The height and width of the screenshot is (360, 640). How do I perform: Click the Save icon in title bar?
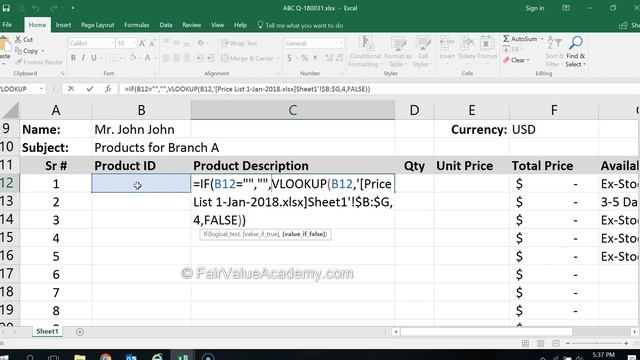(6, 8)
